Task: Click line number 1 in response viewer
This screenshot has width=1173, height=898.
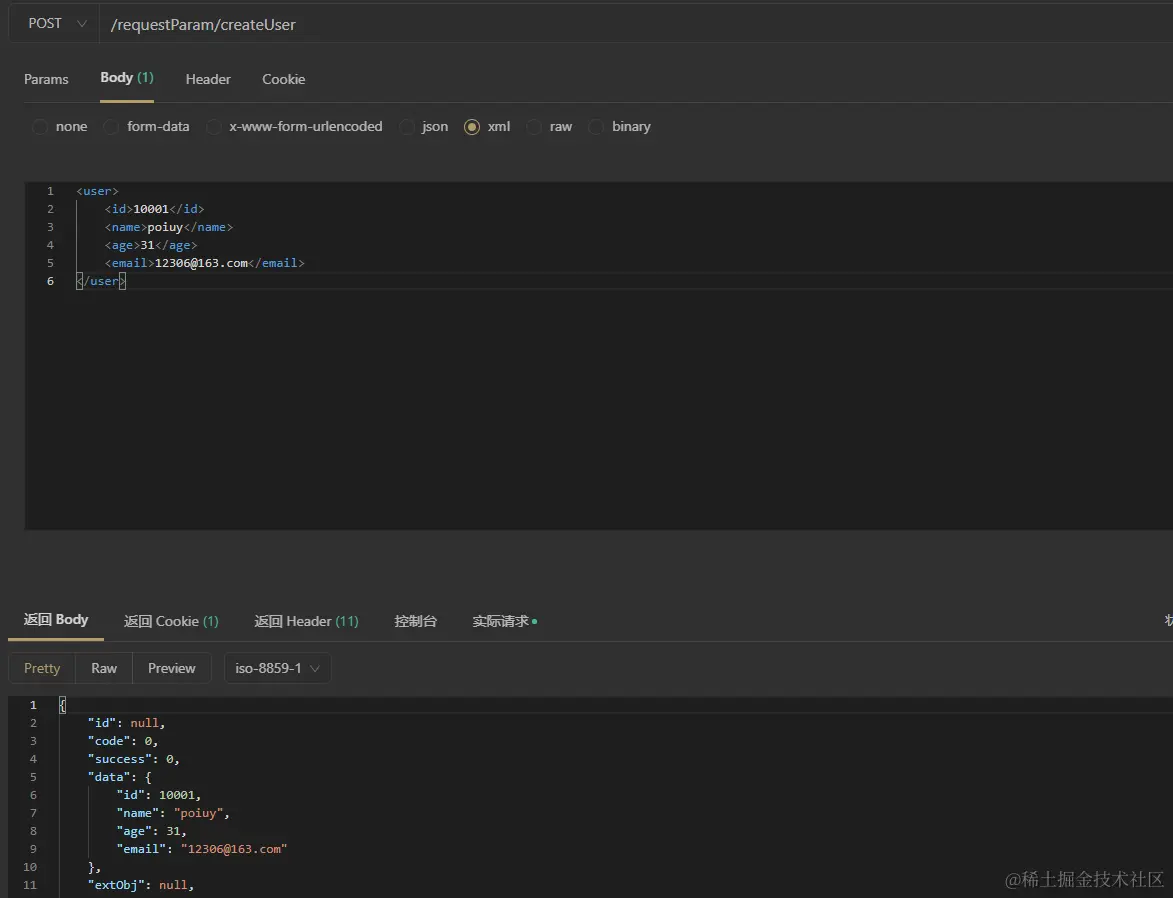Action: [33, 705]
